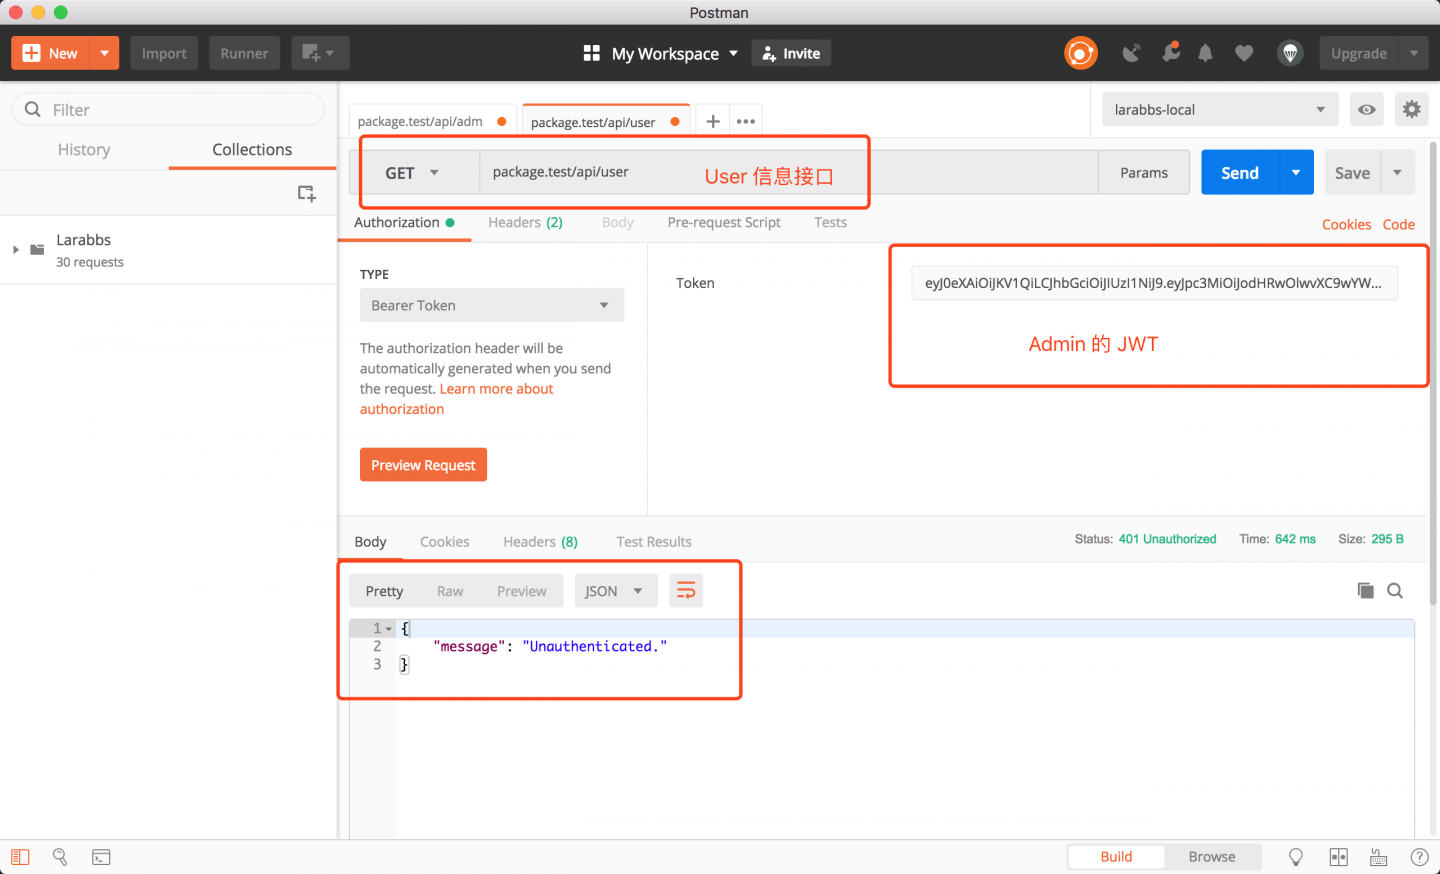Toggle sidebar icon in status bar
The image size is (1440, 874).
click(x=20, y=857)
